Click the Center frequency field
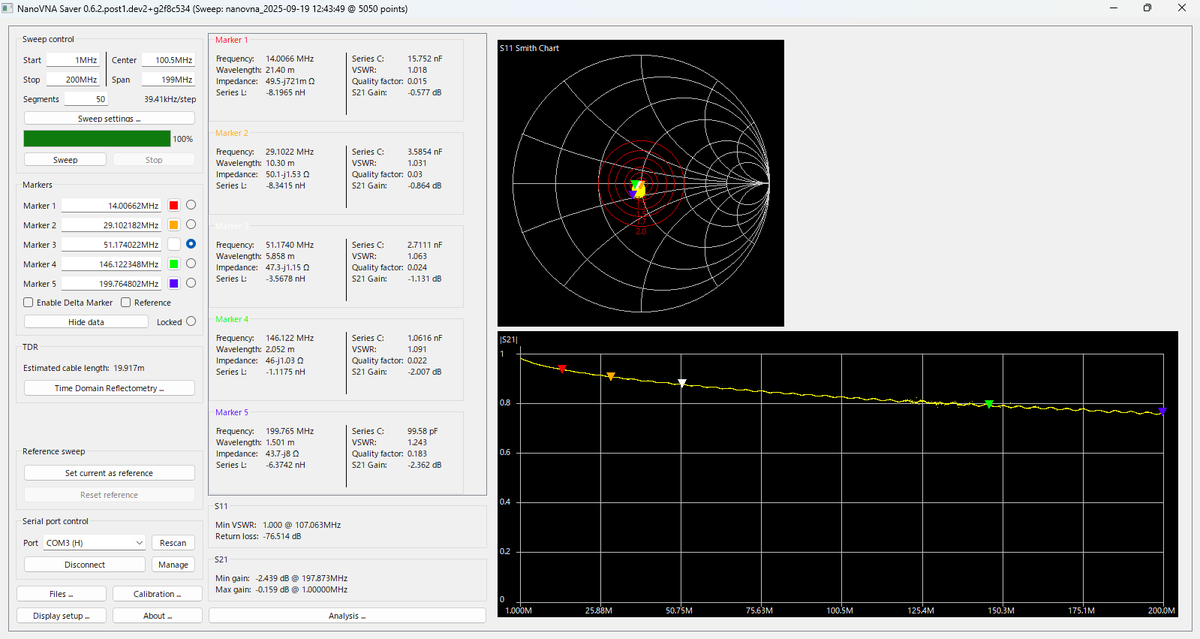The image size is (1200, 639). 168,60
